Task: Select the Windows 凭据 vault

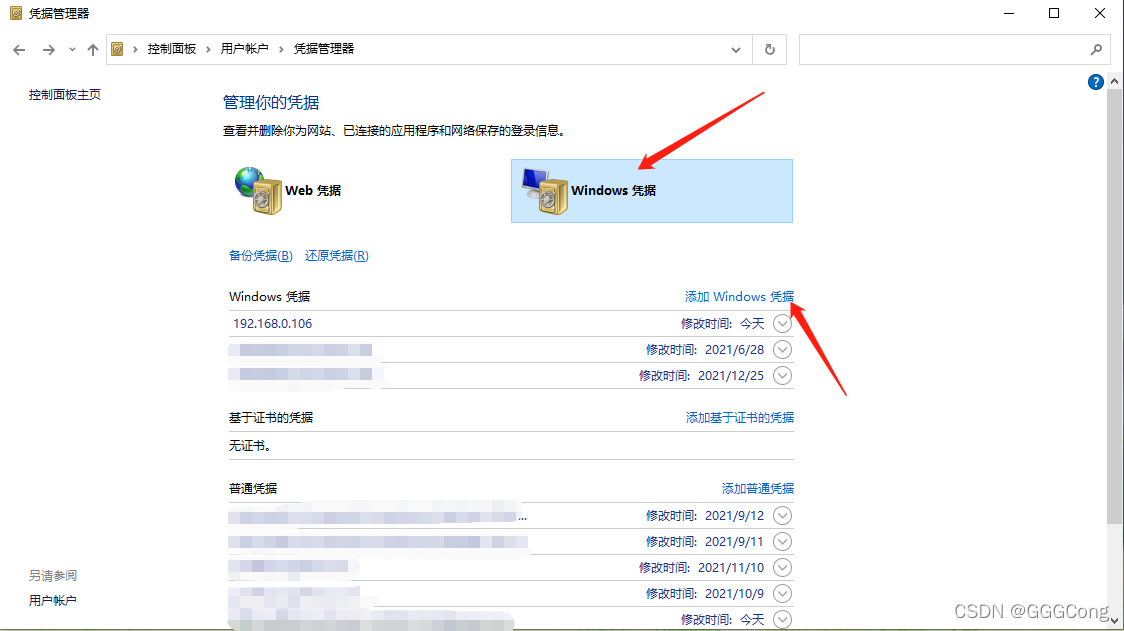Action: click(x=652, y=191)
